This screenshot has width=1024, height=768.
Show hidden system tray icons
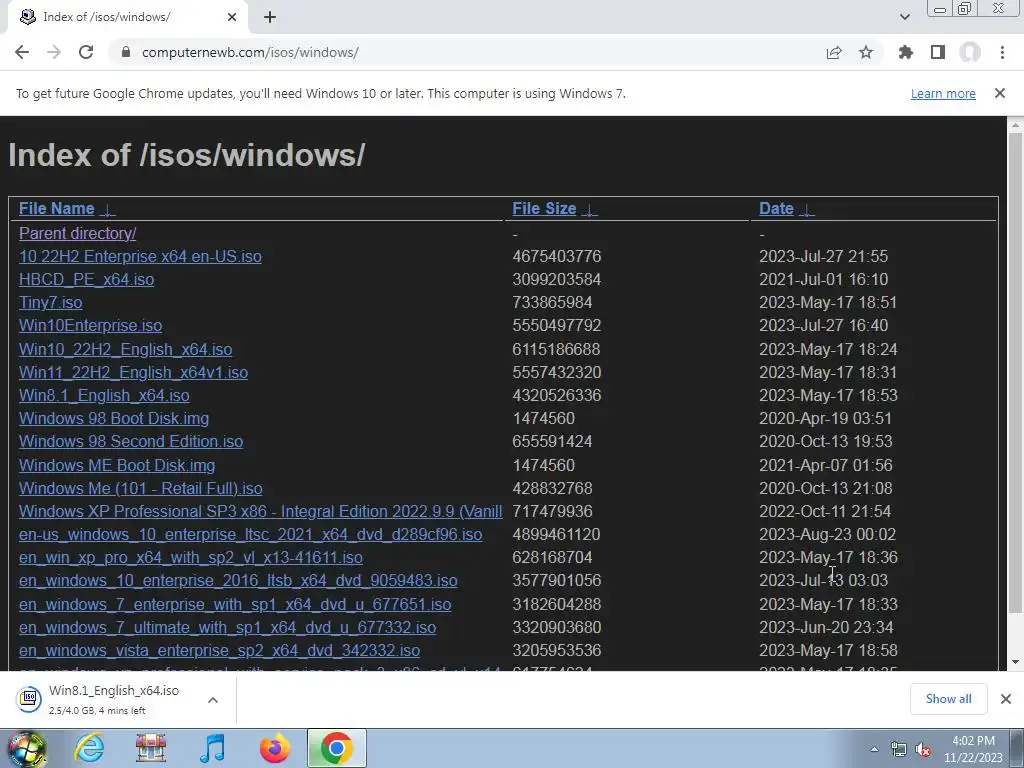[x=874, y=749]
